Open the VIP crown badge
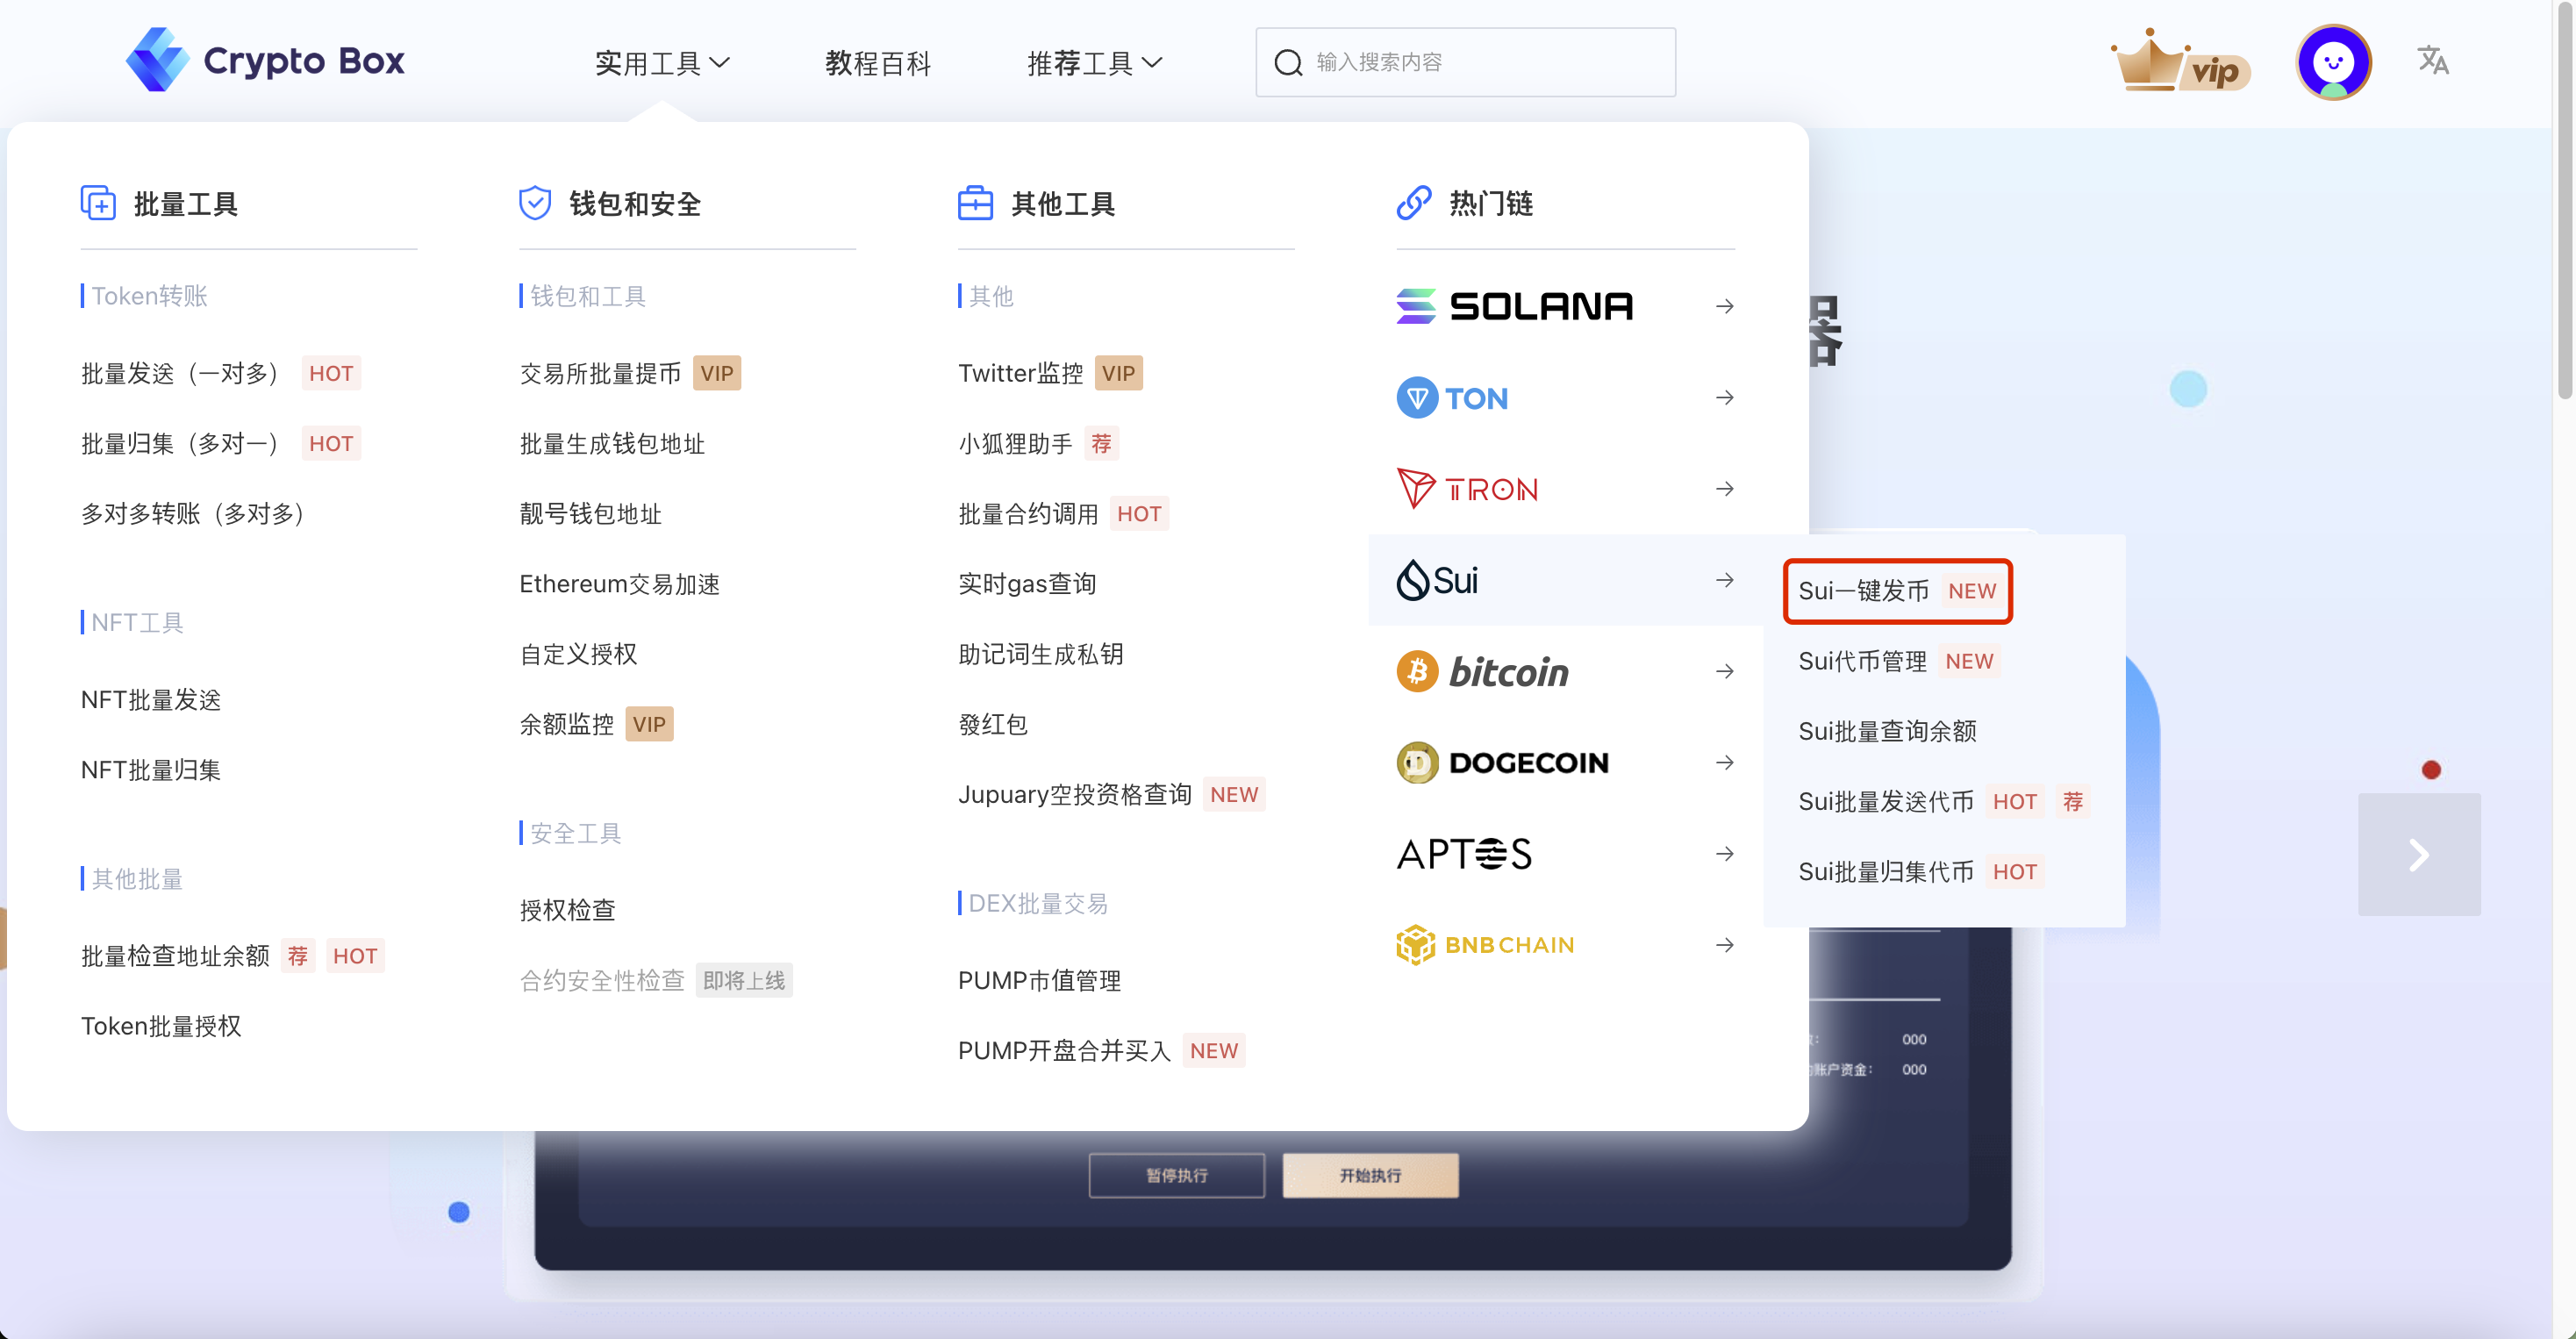2576x1339 pixels. (x=2180, y=62)
